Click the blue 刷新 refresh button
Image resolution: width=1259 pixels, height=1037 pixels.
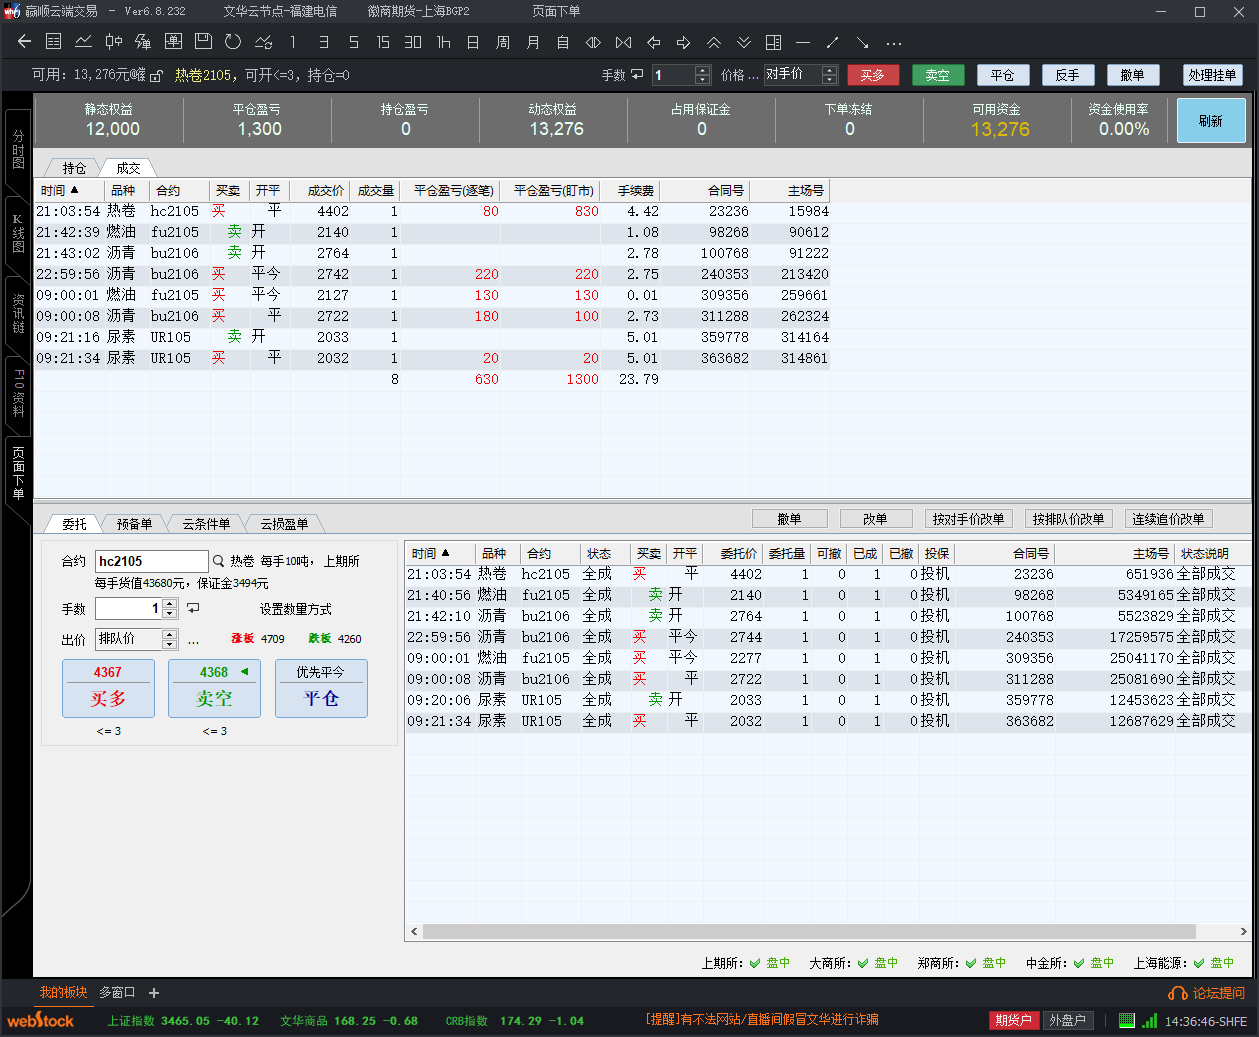click(1211, 120)
